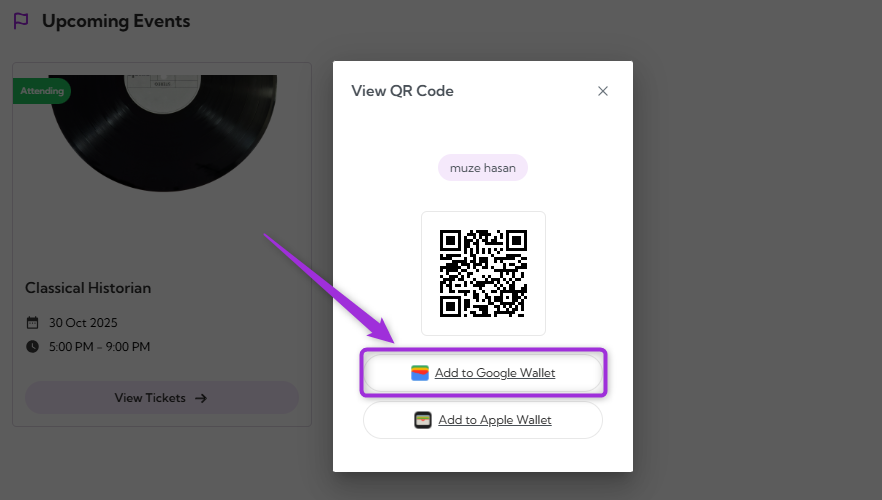Click the vinyl record event image
The width and height of the screenshot is (882, 500).
(x=163, y=133)
